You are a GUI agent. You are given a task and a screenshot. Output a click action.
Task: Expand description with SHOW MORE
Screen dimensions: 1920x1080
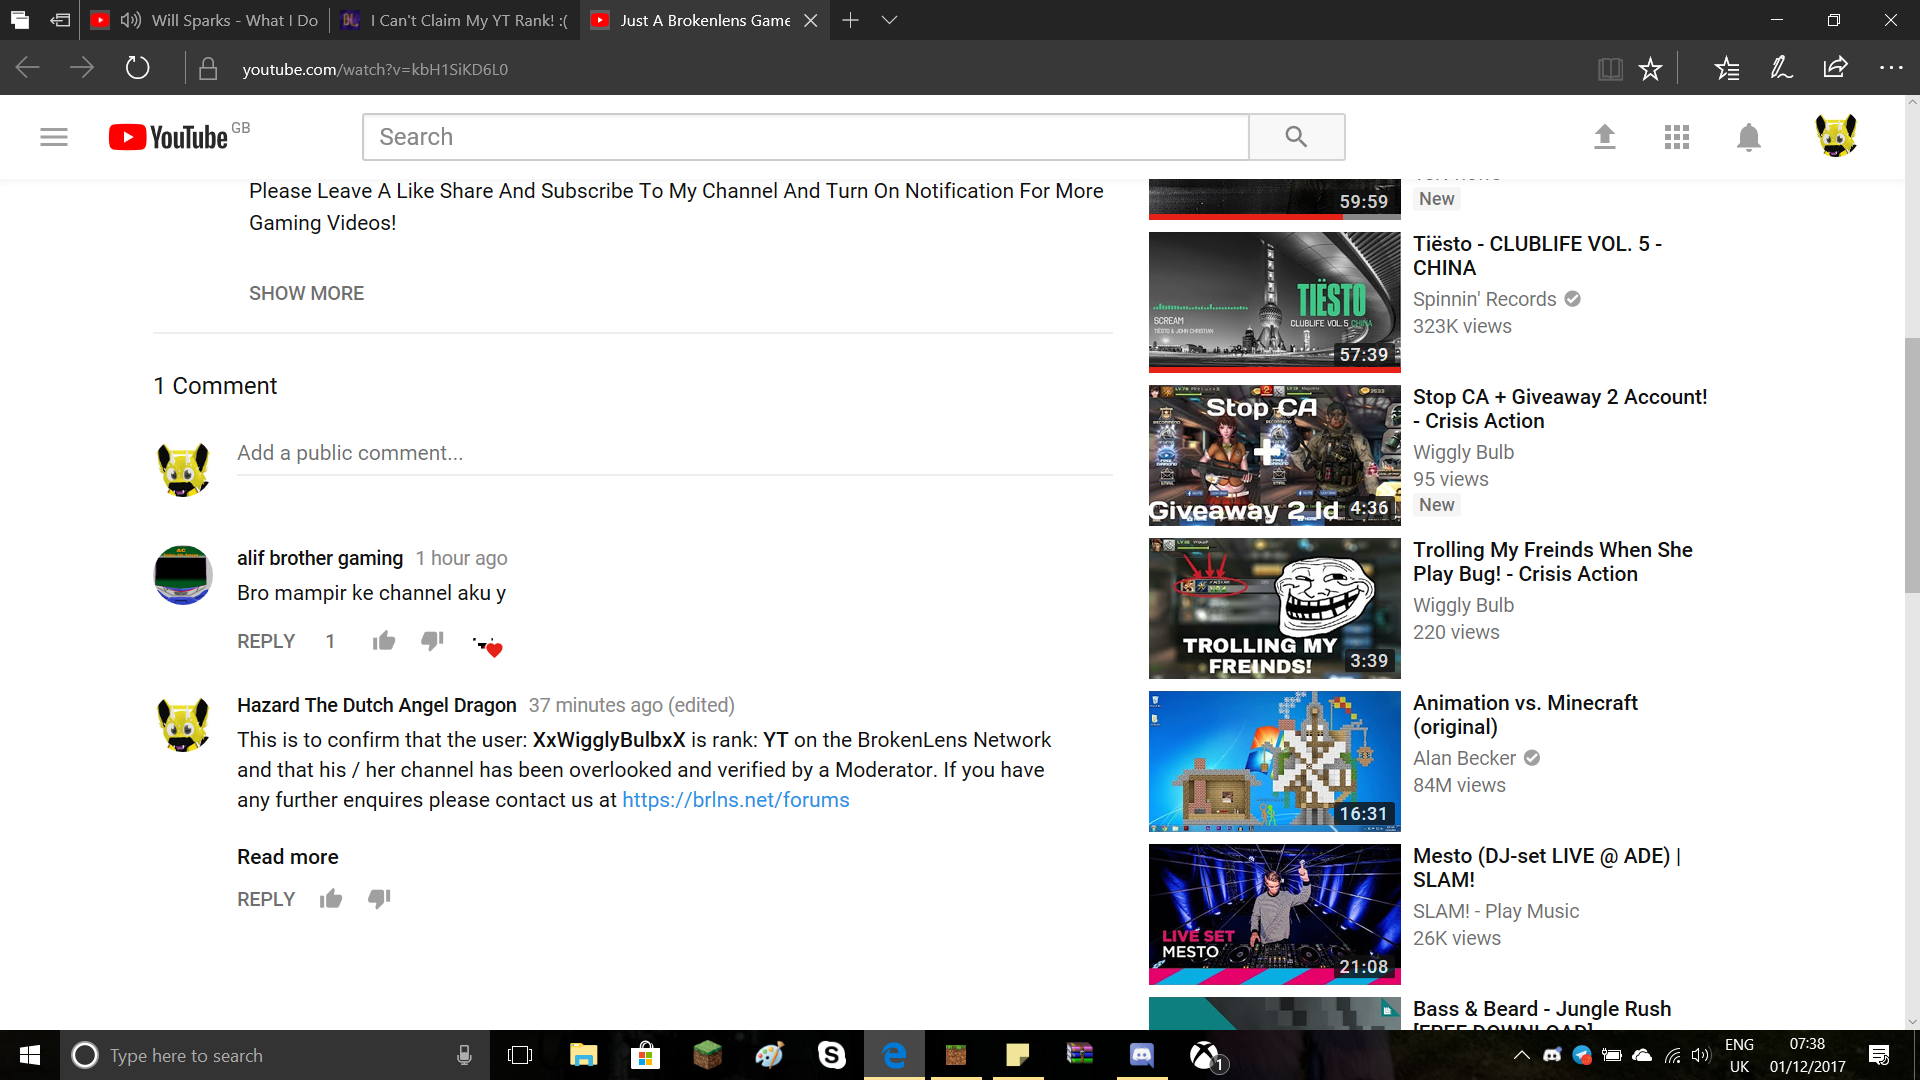[x=306, y=293]
